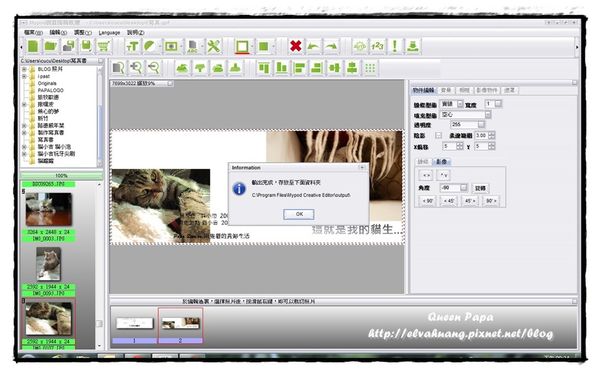Select page 1 thumbnail in bottom strip
The height and width of the screenshot is (375, 600).
(134, 323)
